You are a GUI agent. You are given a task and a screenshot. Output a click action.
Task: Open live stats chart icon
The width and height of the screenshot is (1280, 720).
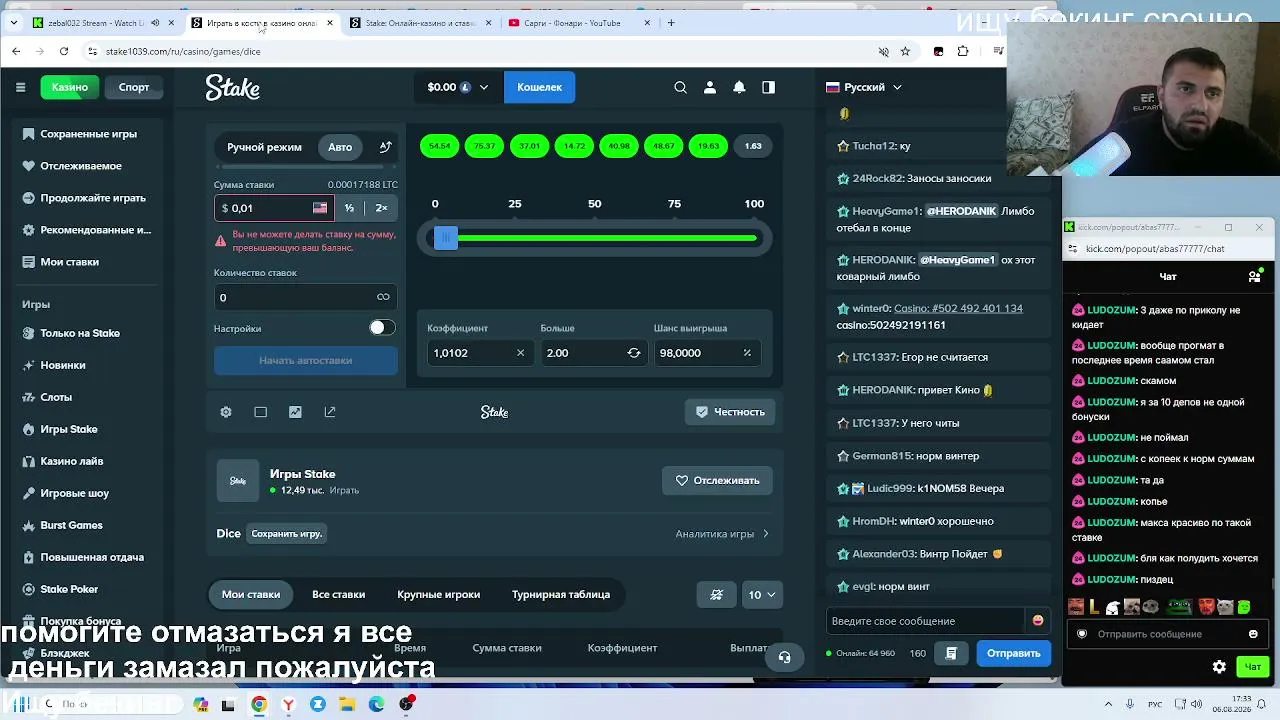tap(295, 412)
